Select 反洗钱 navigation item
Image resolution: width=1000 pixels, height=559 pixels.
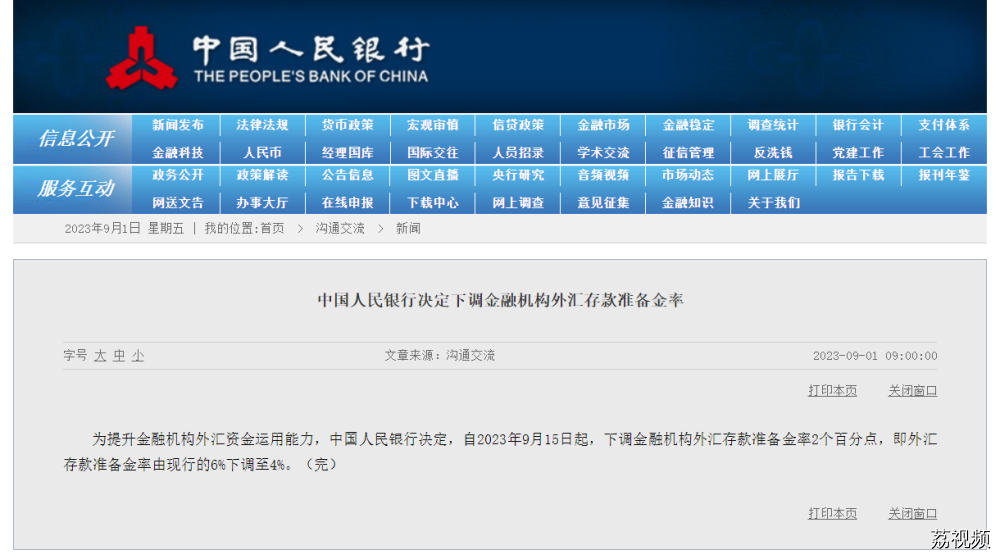coord(773,153)
